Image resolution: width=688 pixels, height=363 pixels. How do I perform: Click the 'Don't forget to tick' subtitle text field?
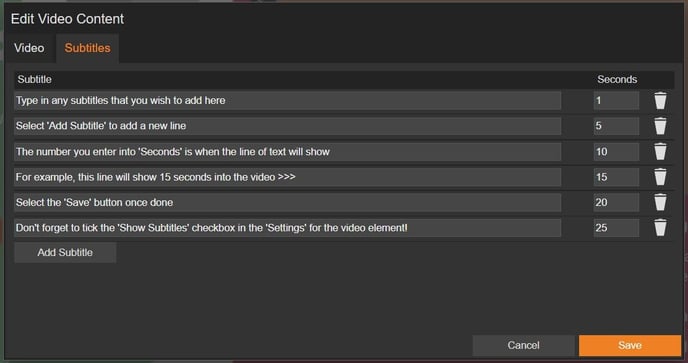point(287,228)
